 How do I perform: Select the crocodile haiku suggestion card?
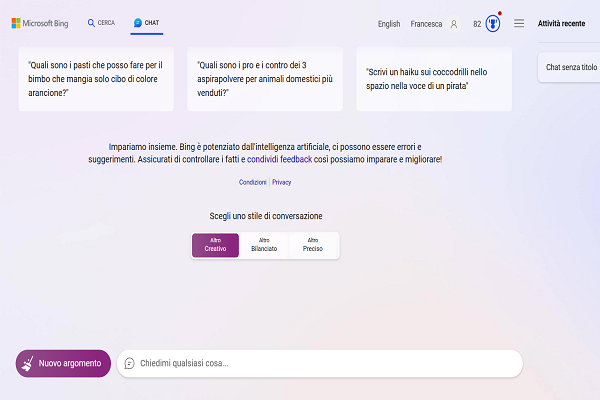434,78
